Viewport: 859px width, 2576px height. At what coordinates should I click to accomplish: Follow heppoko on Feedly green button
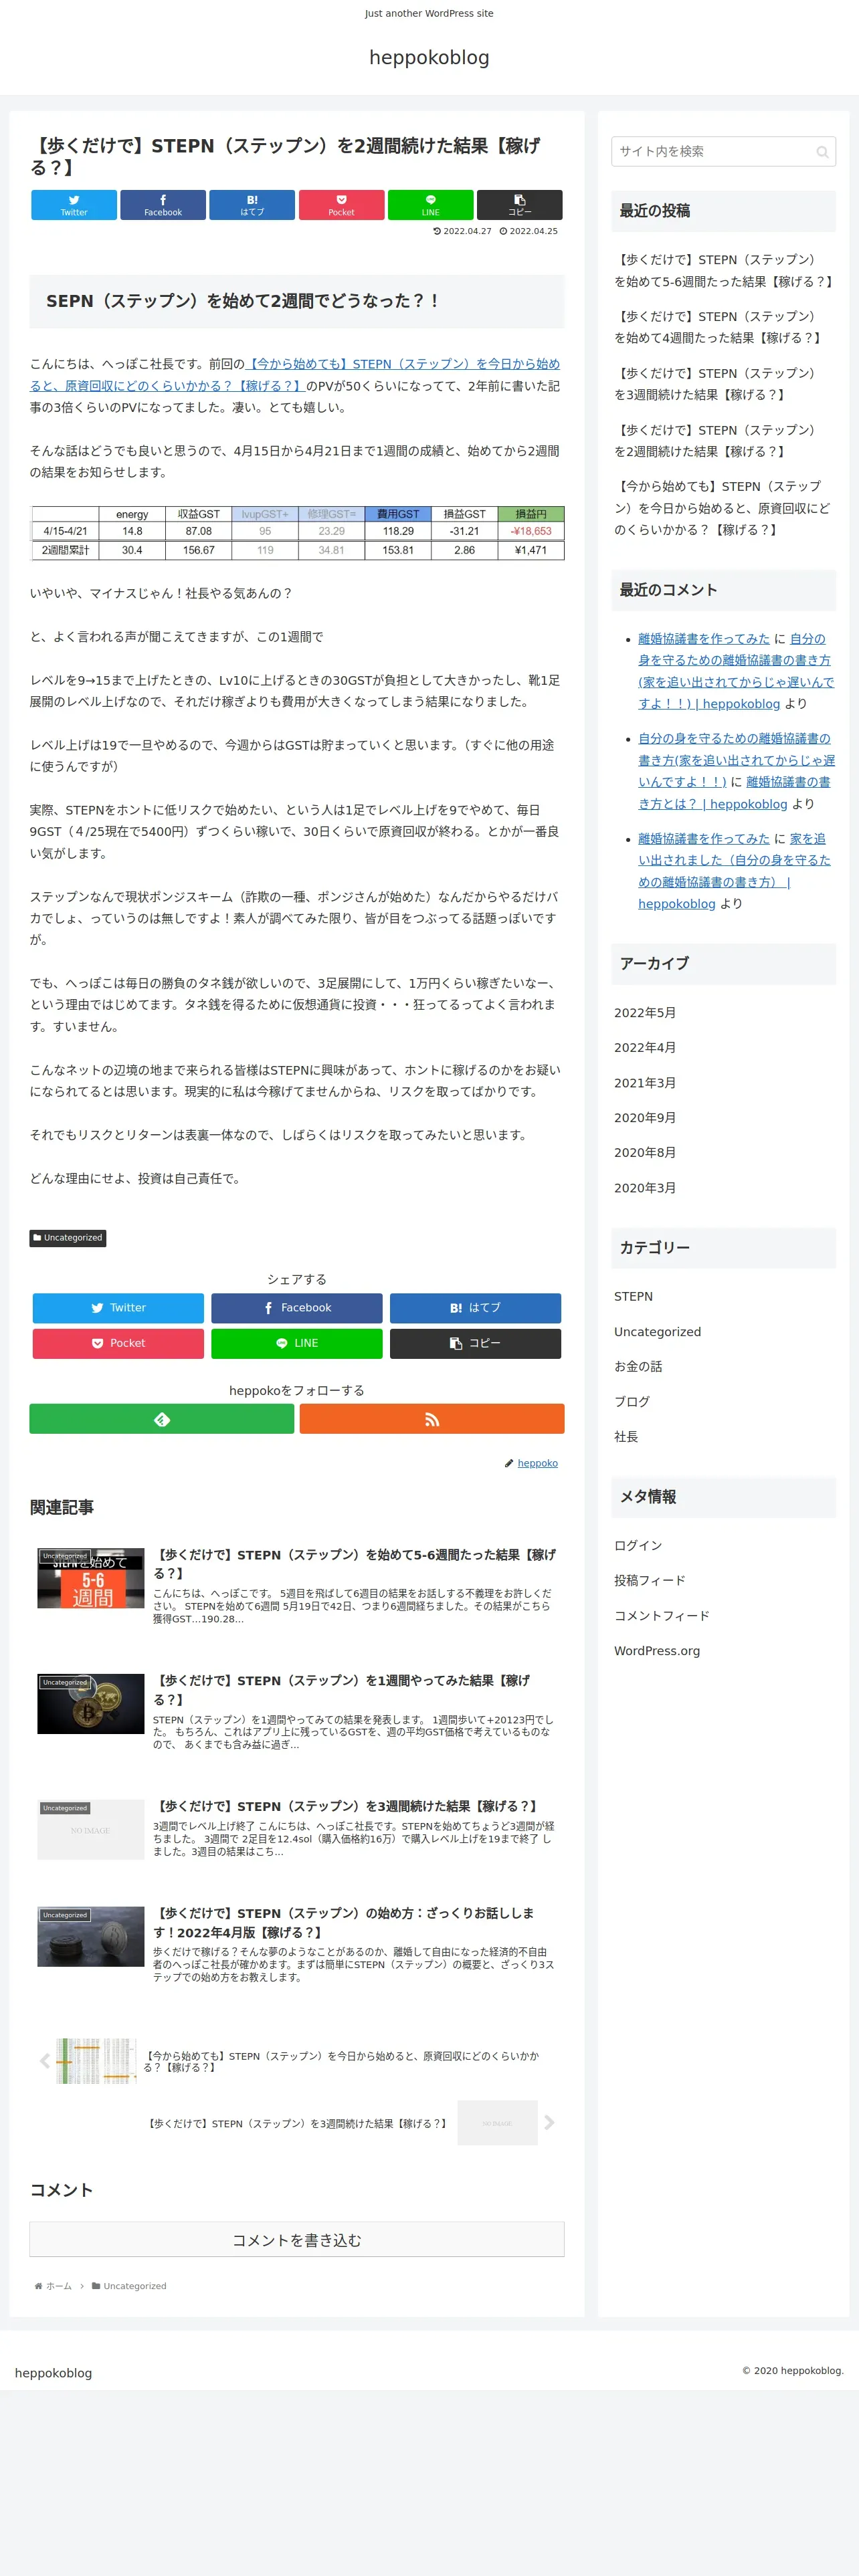[x=162, y=1419]
